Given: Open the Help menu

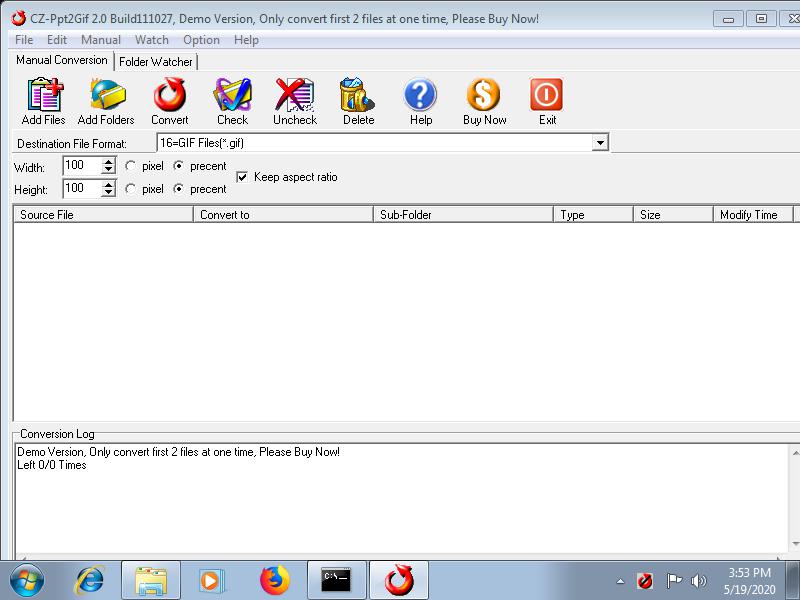Looking at the screenshot, I should point(246,40).
